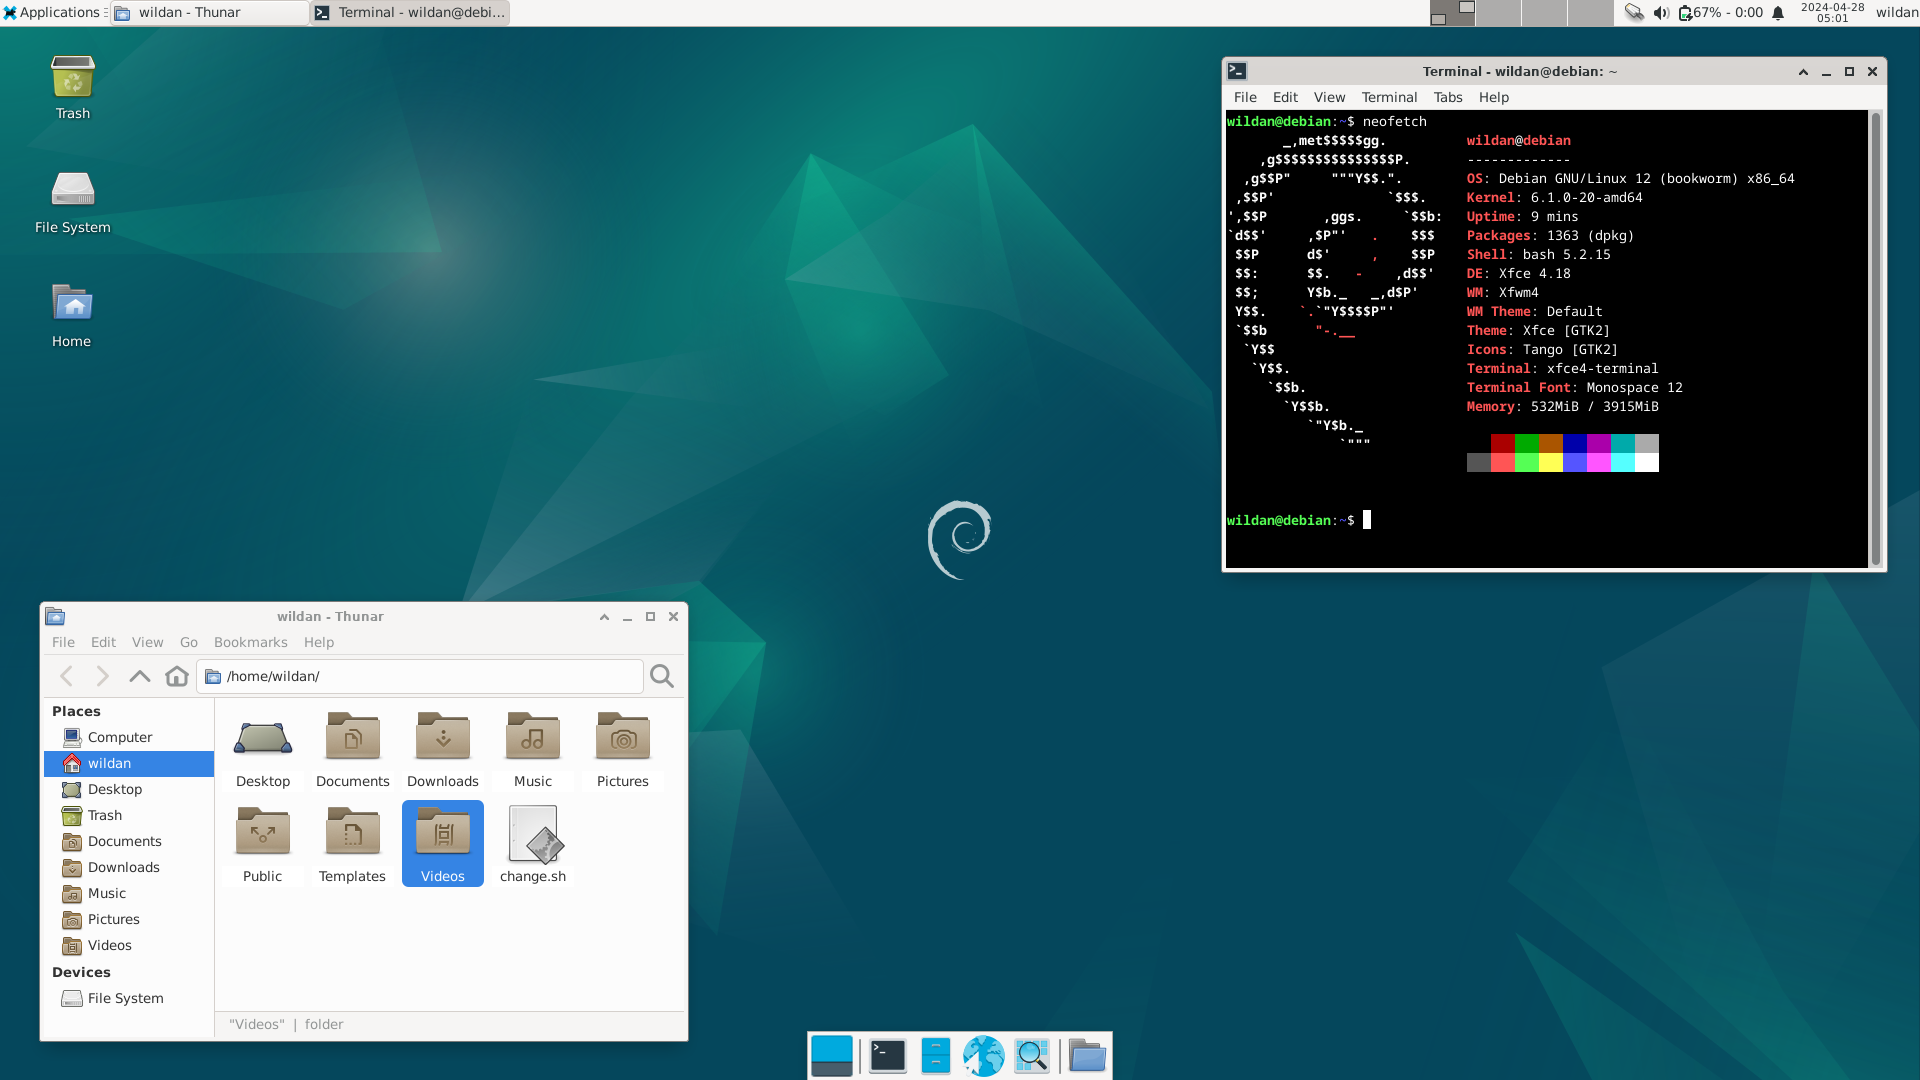
Task: Click first workspace in workspace switcher
Action: pyautogui.click(x=1452, y=13)
